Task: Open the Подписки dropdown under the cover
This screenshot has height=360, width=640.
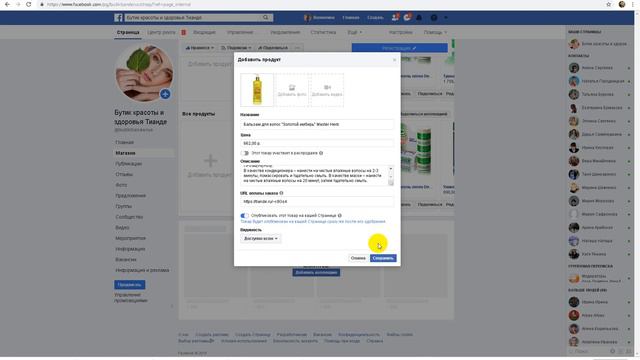Action: pos(236,48)
